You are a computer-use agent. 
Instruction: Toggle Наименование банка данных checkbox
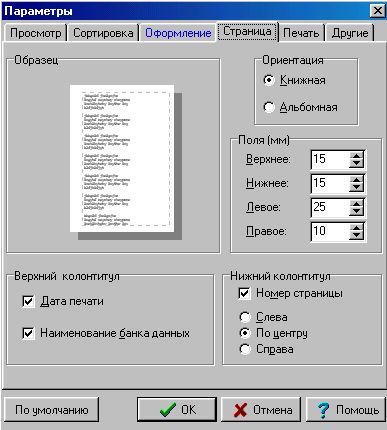click(x=28, y=333)
